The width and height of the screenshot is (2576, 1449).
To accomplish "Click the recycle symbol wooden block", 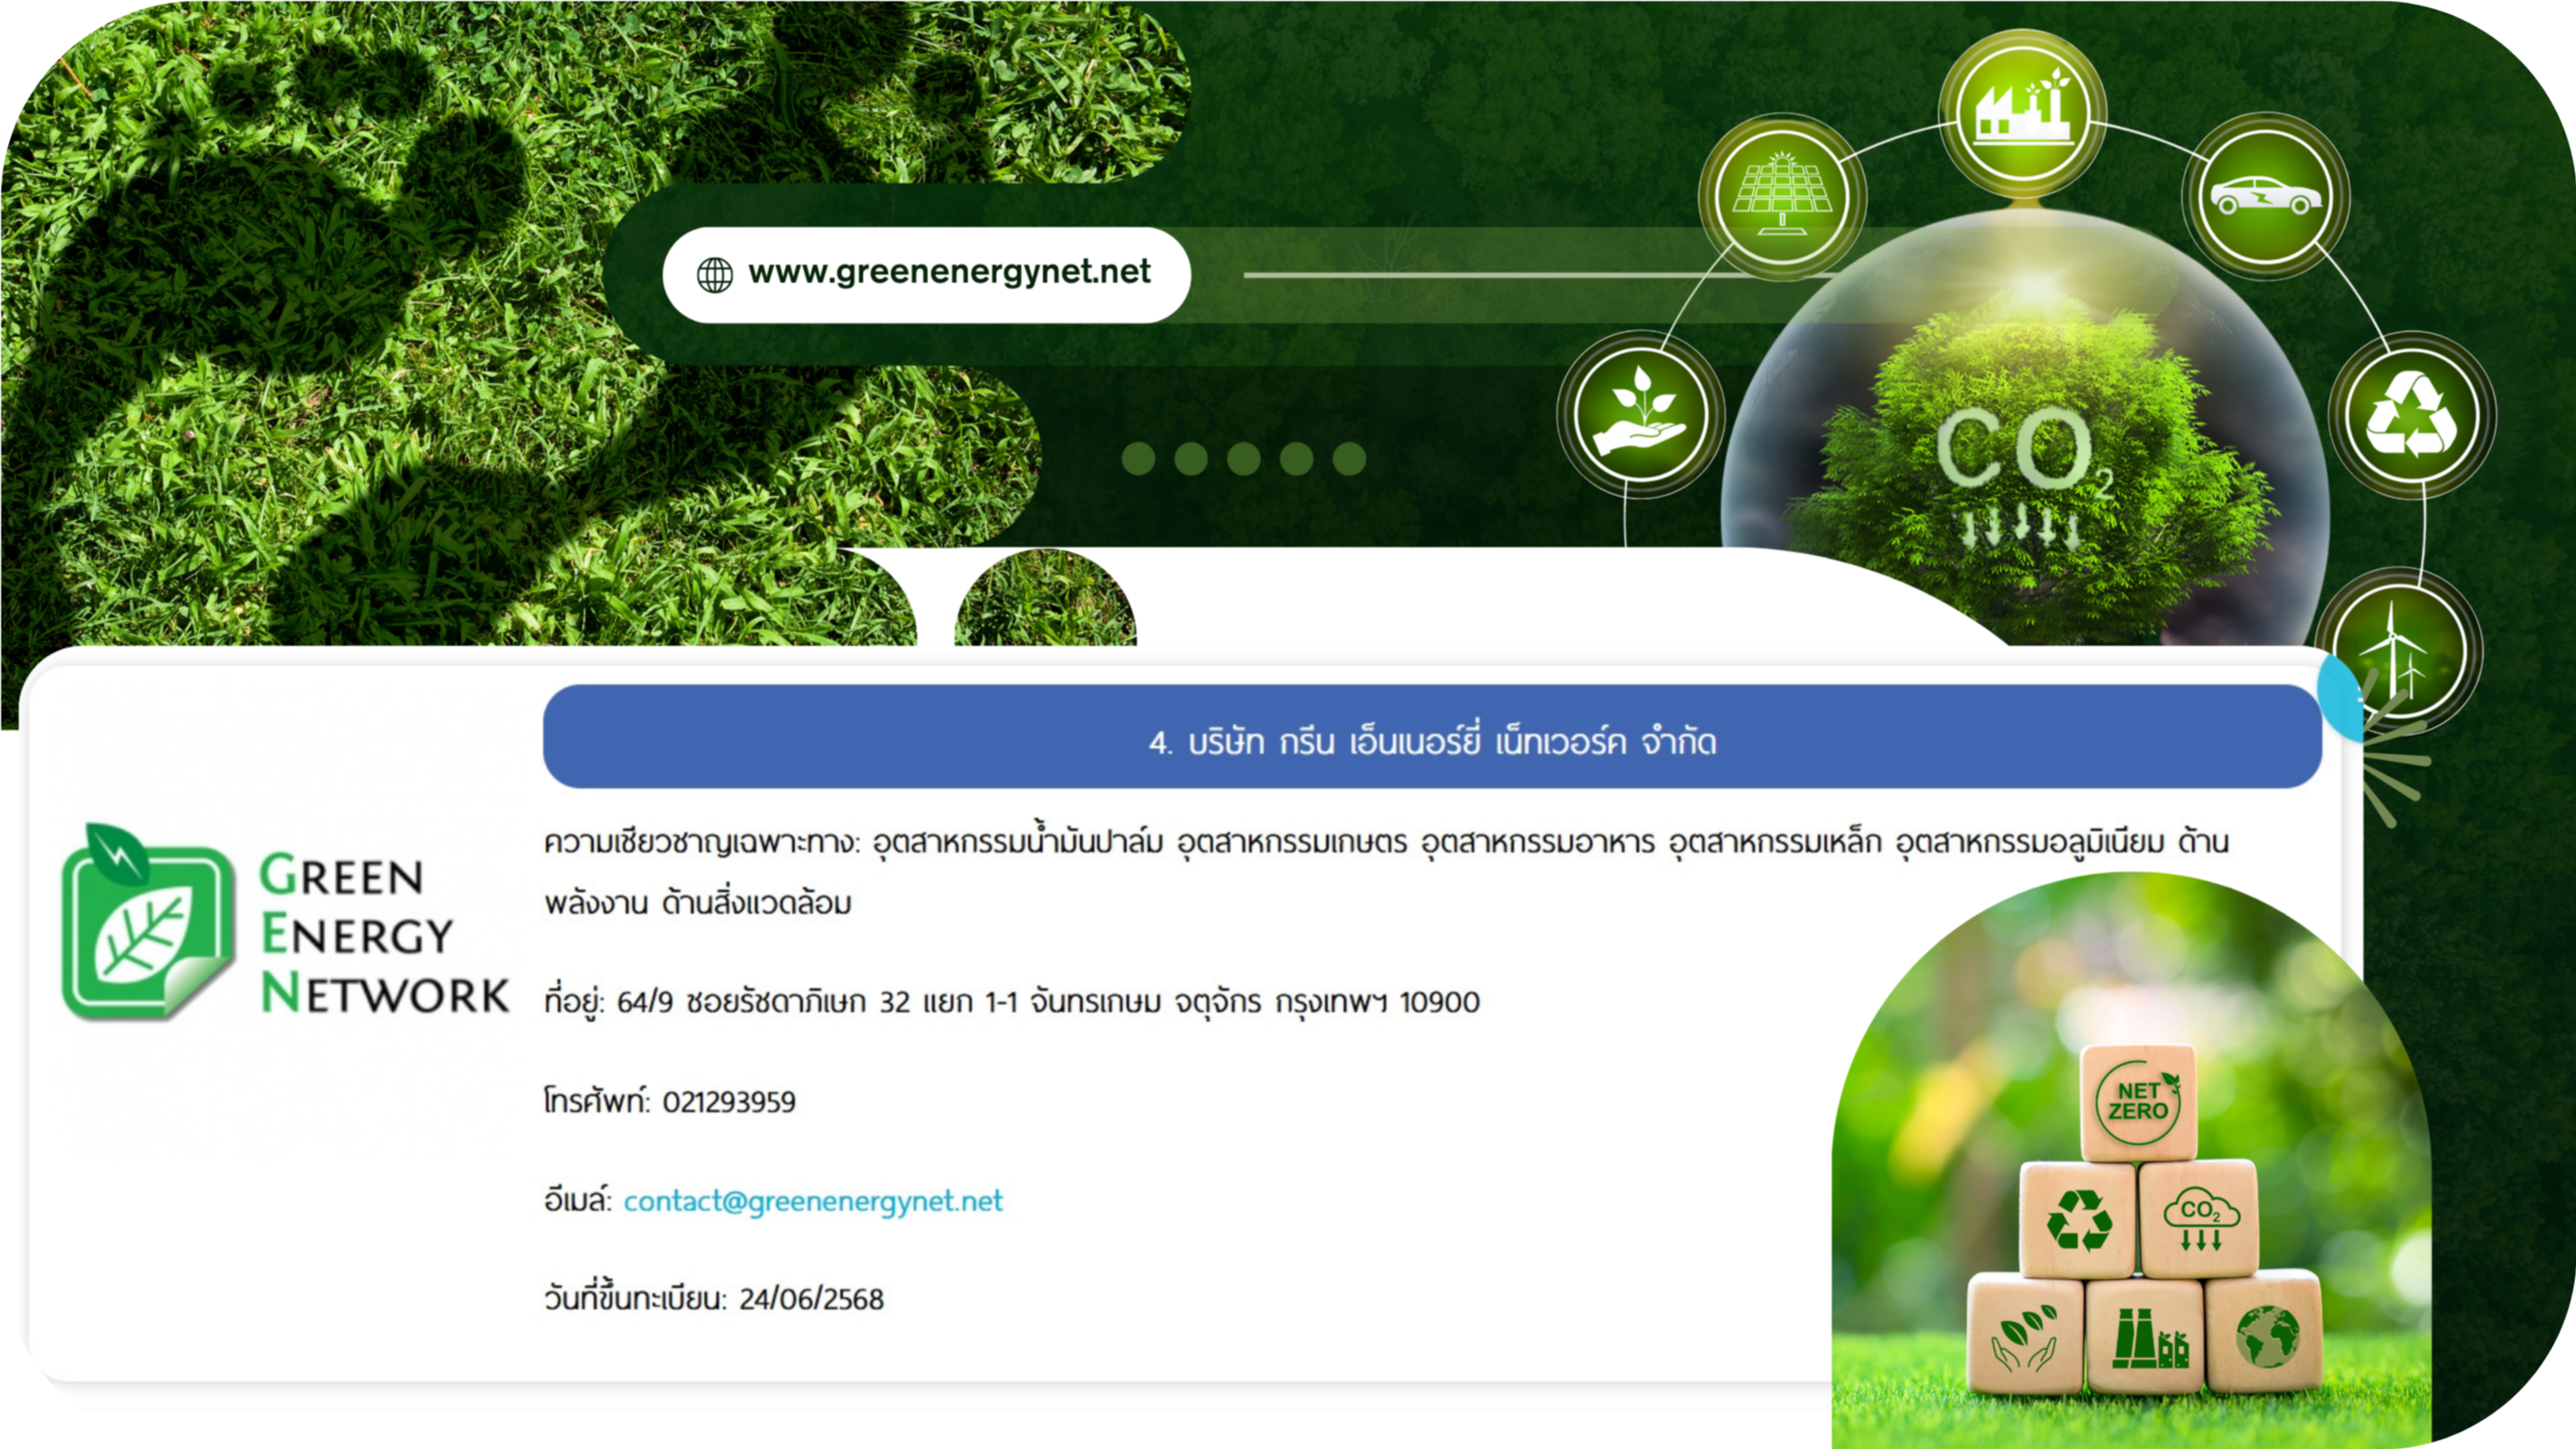I will click(2078, 1221).
